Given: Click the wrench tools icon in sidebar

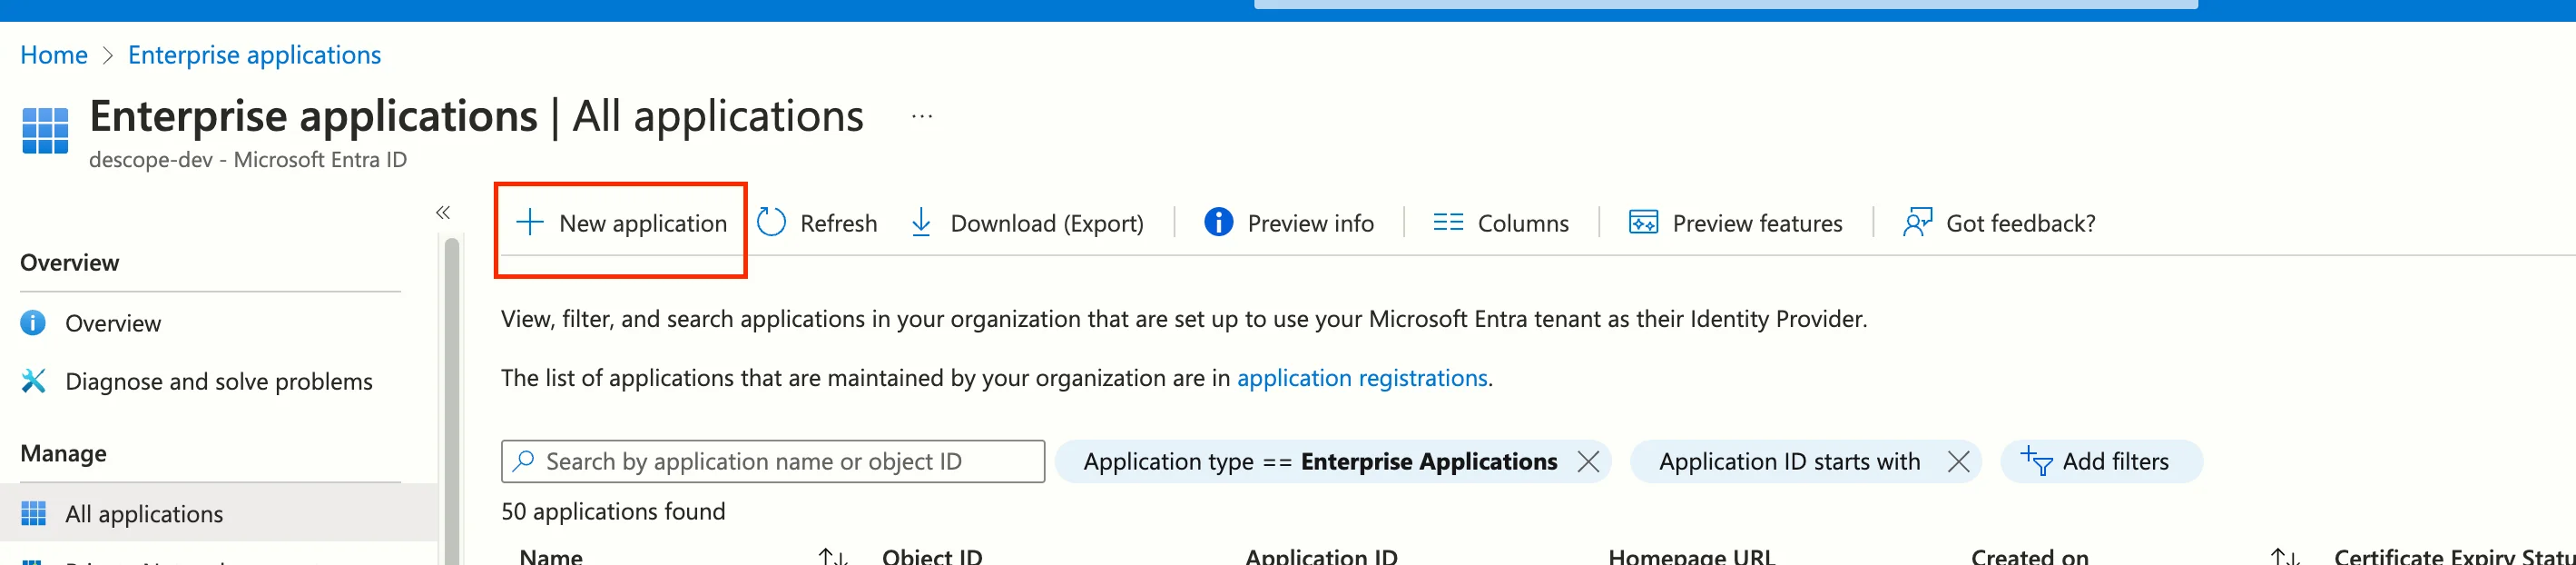Looking at the screenshot, I should 33,381.
